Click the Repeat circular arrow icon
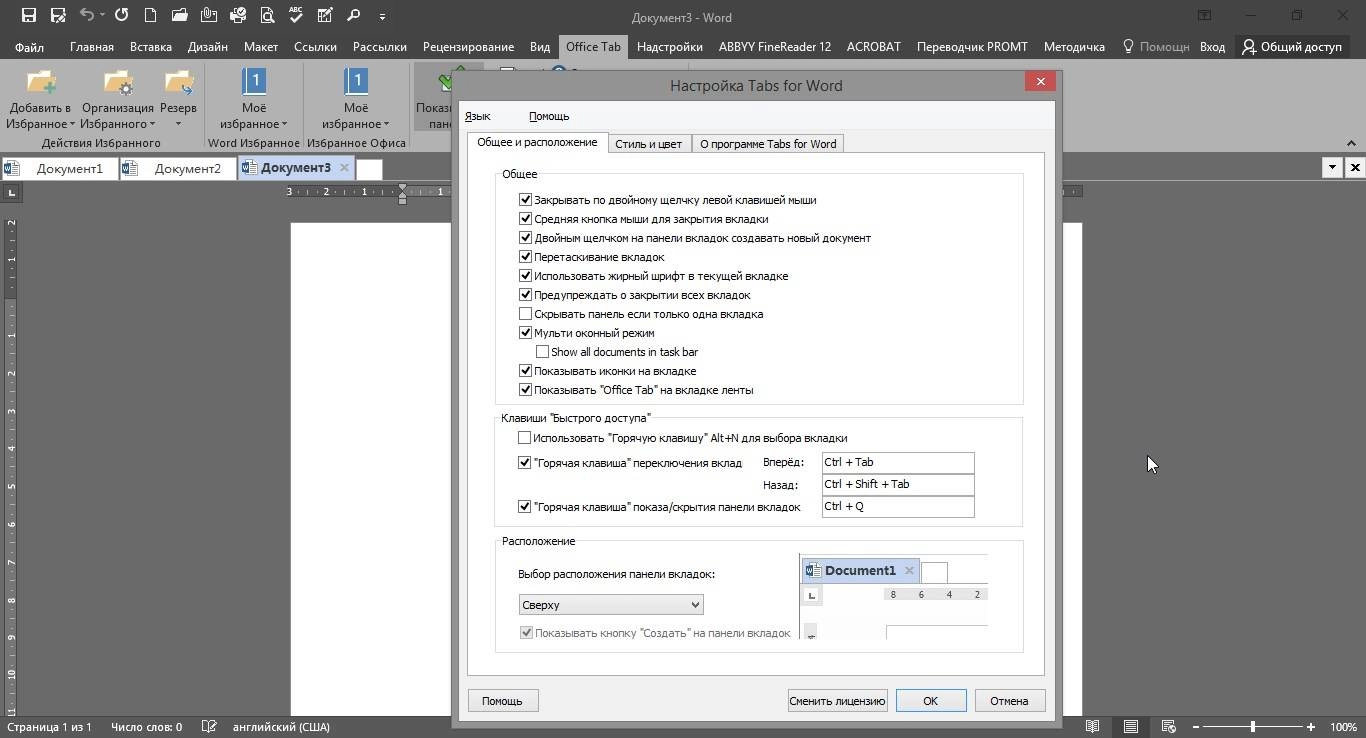The image size is (1366, 738). (121, 16)
